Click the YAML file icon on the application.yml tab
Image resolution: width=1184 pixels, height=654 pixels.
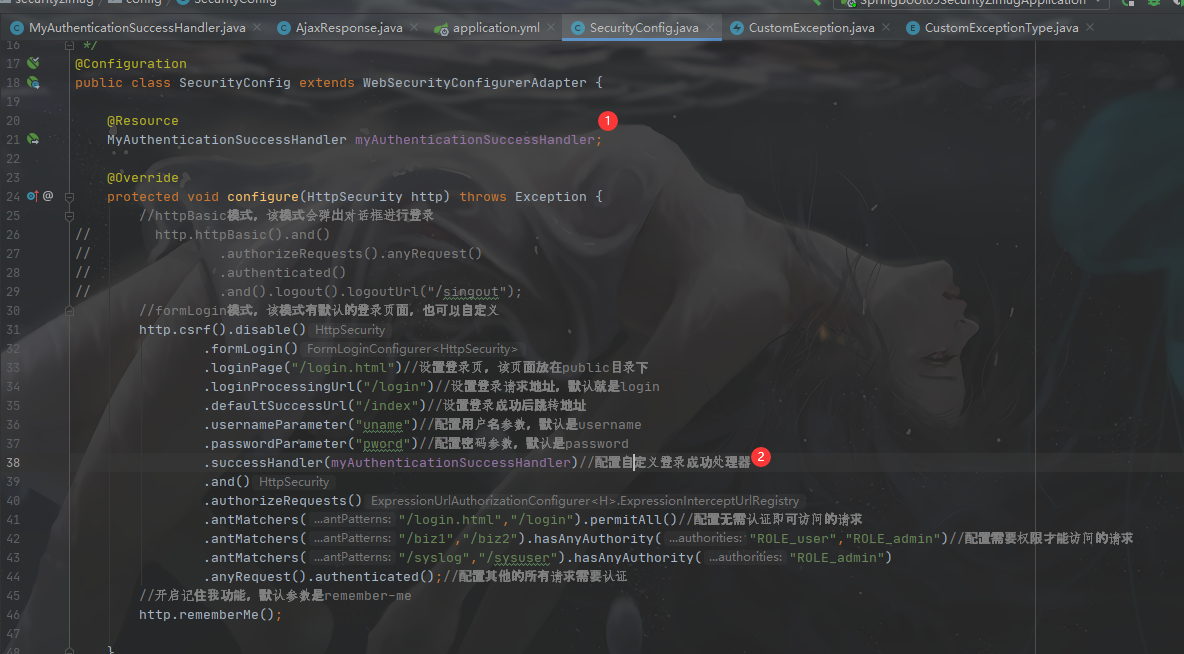coord(440,28)
